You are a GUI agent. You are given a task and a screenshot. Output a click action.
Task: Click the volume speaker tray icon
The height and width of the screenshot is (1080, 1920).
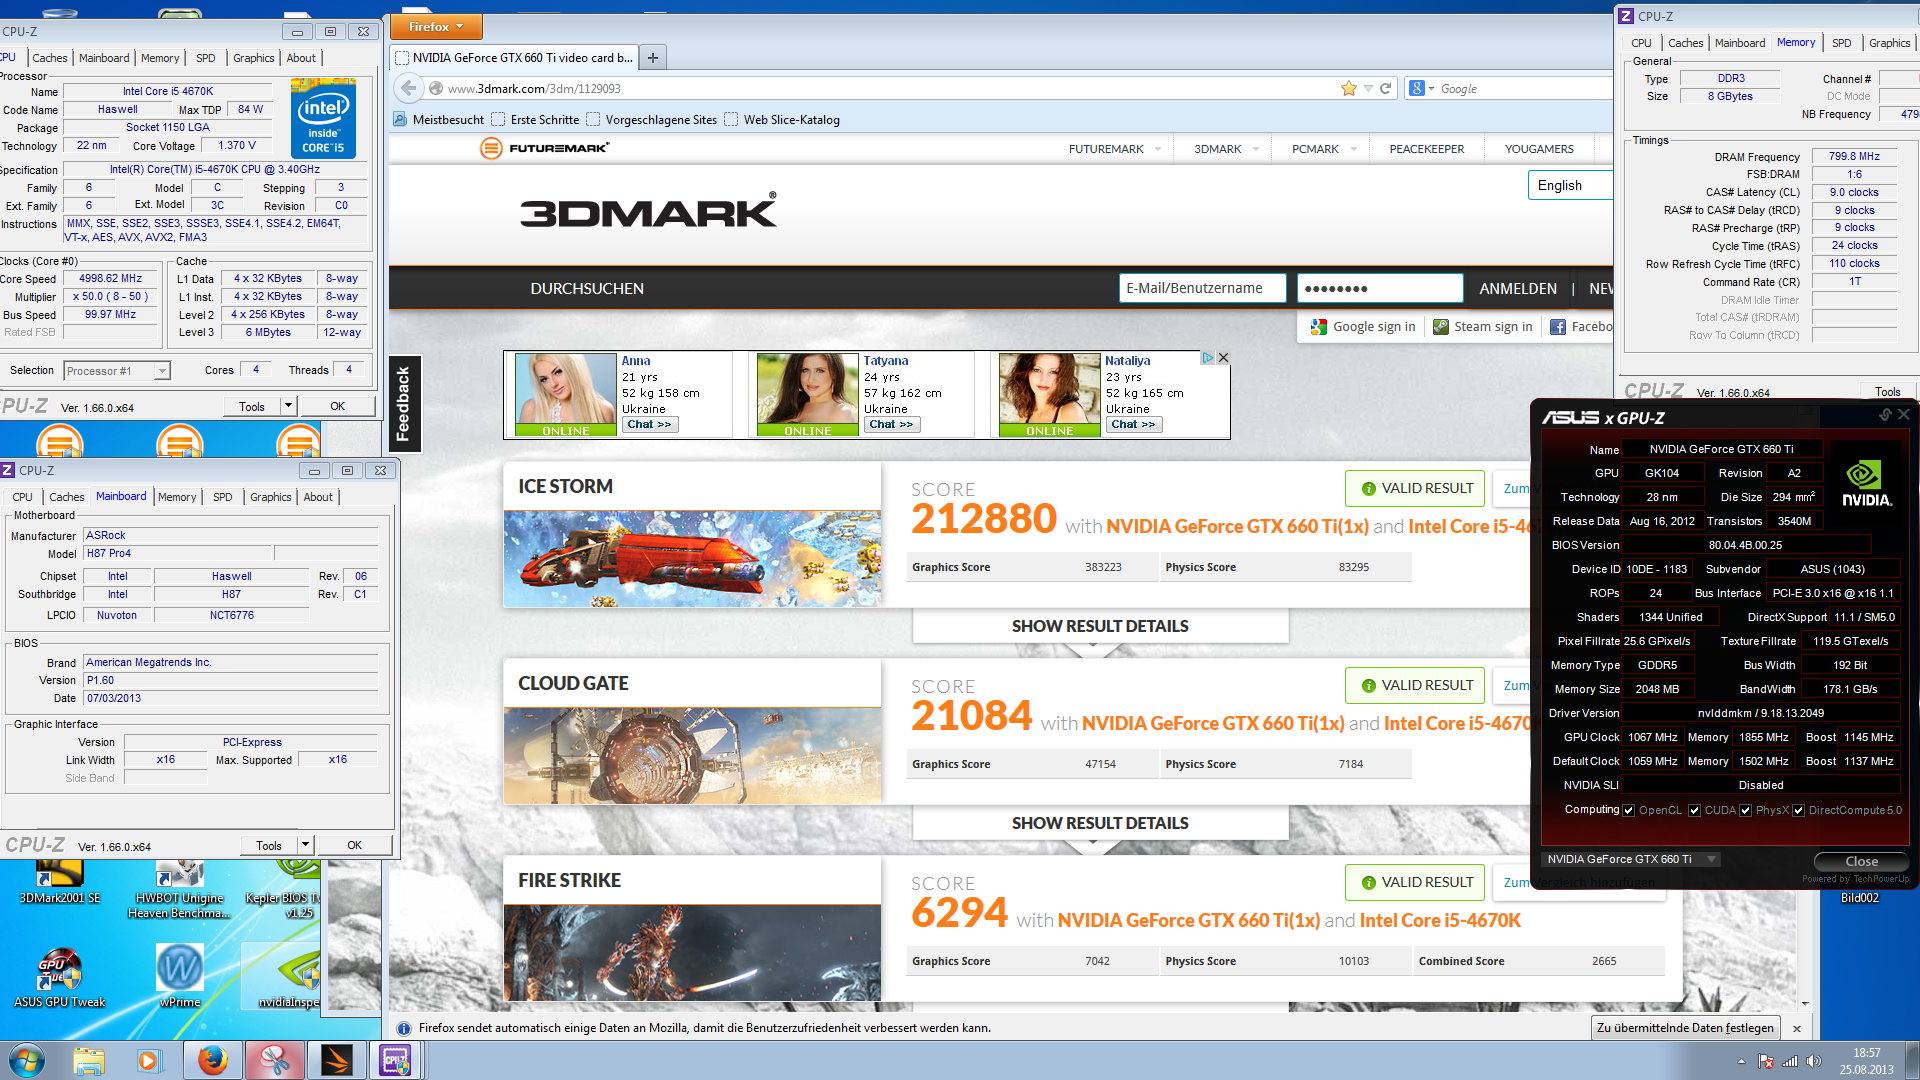pos(1814,1061)
